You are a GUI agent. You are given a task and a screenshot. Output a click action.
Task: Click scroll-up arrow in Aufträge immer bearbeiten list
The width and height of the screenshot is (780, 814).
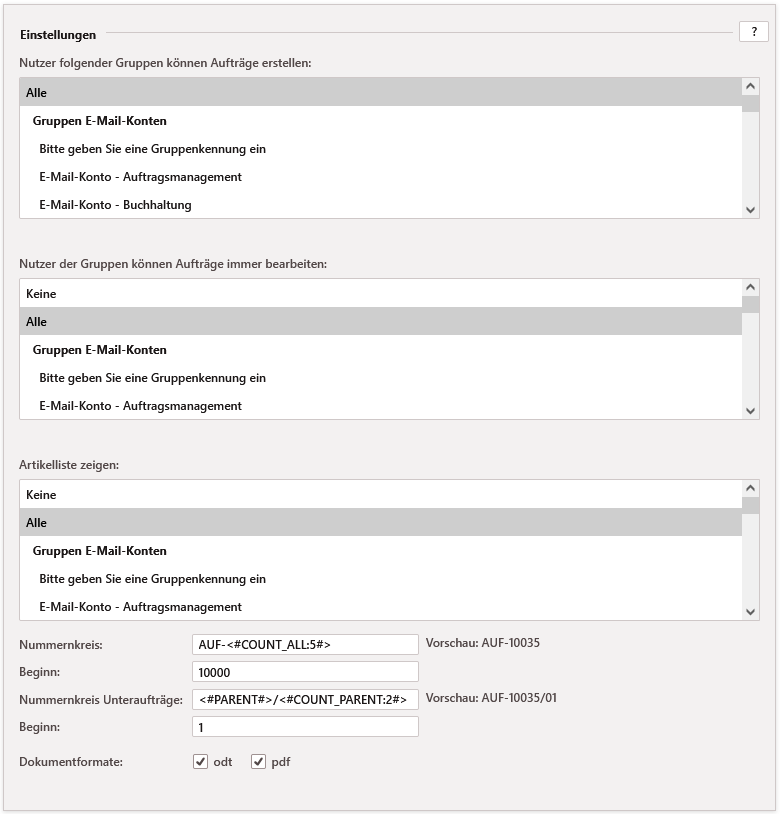[751, 288]
